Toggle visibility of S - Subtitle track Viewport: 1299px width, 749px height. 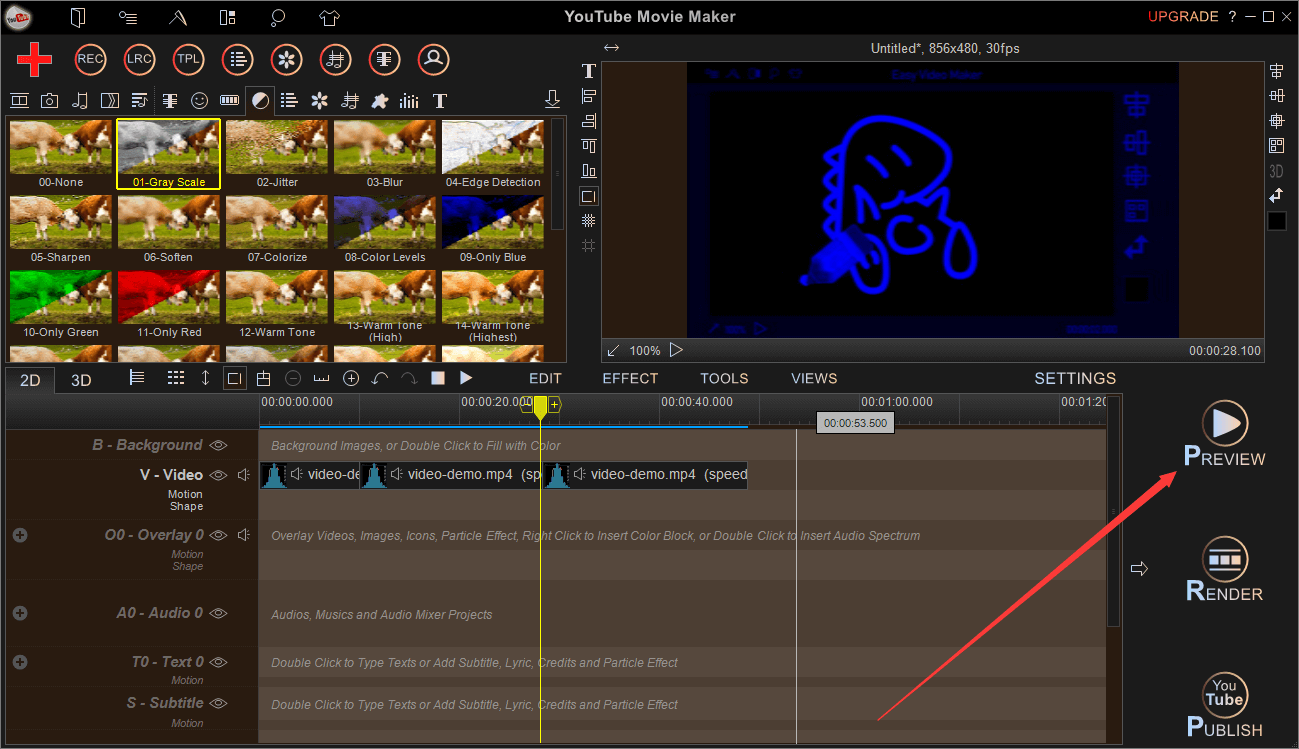pos(218,703)
